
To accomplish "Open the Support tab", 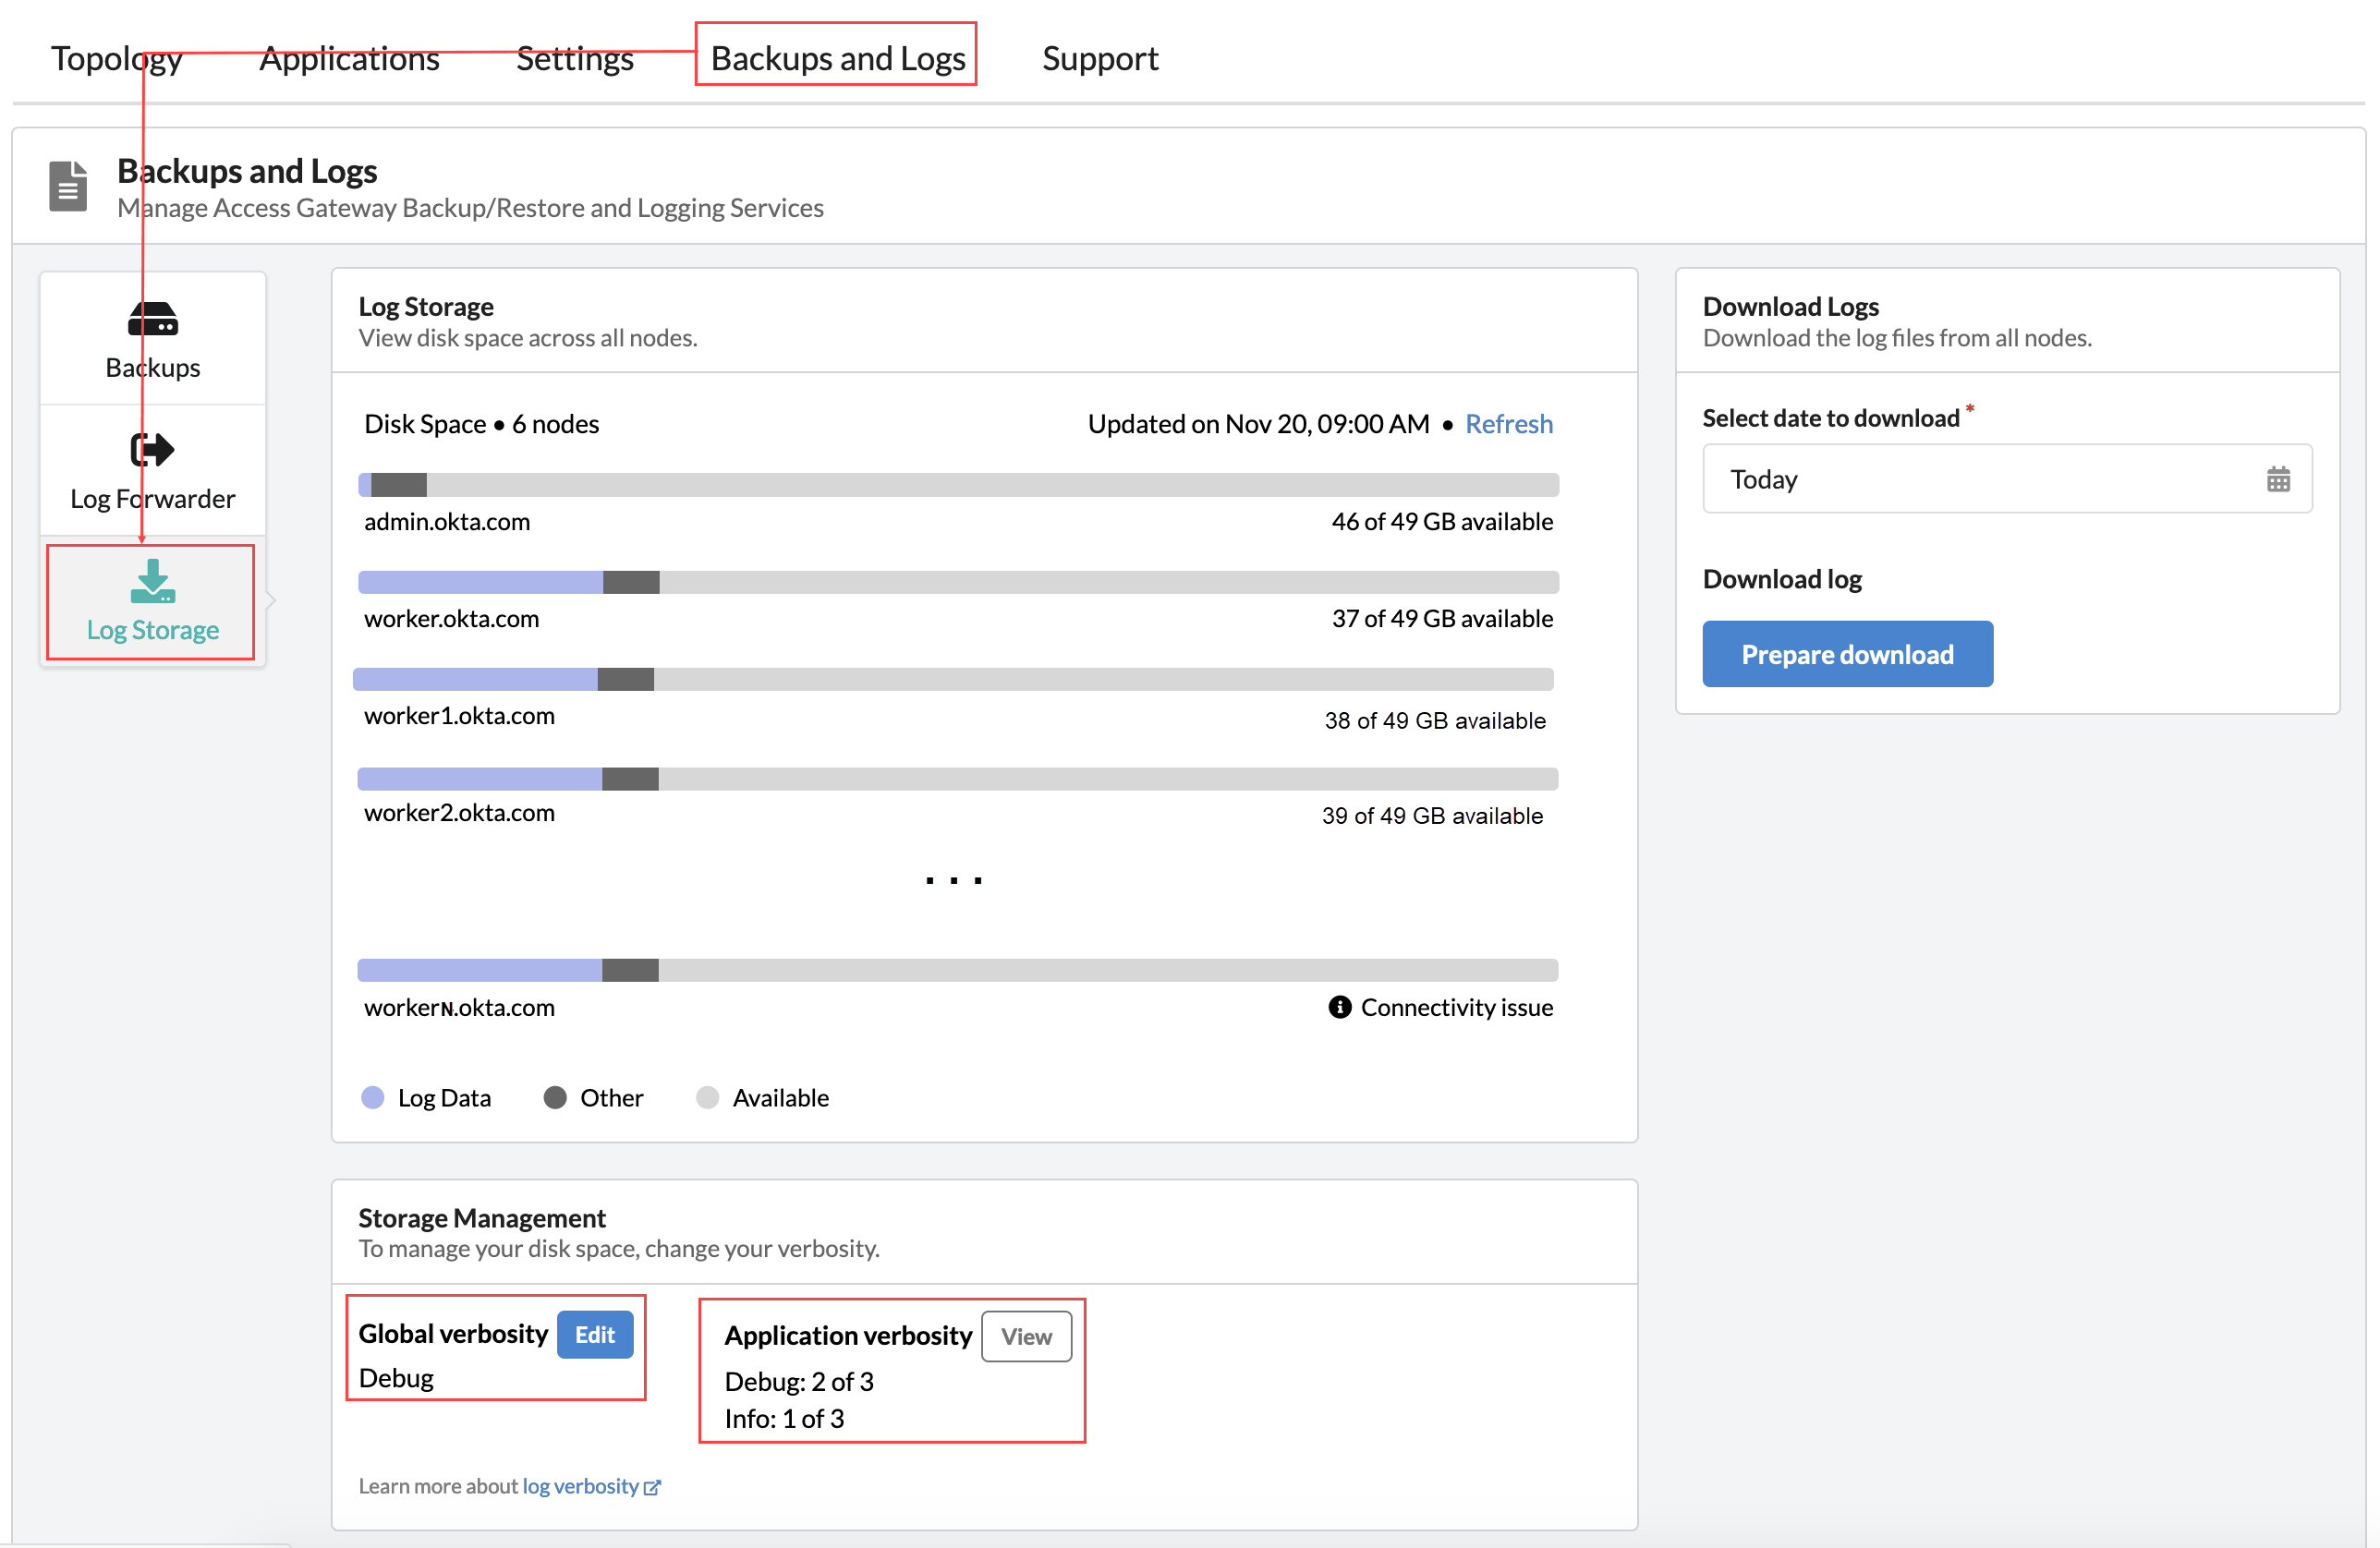I will tap(1100, 58).
